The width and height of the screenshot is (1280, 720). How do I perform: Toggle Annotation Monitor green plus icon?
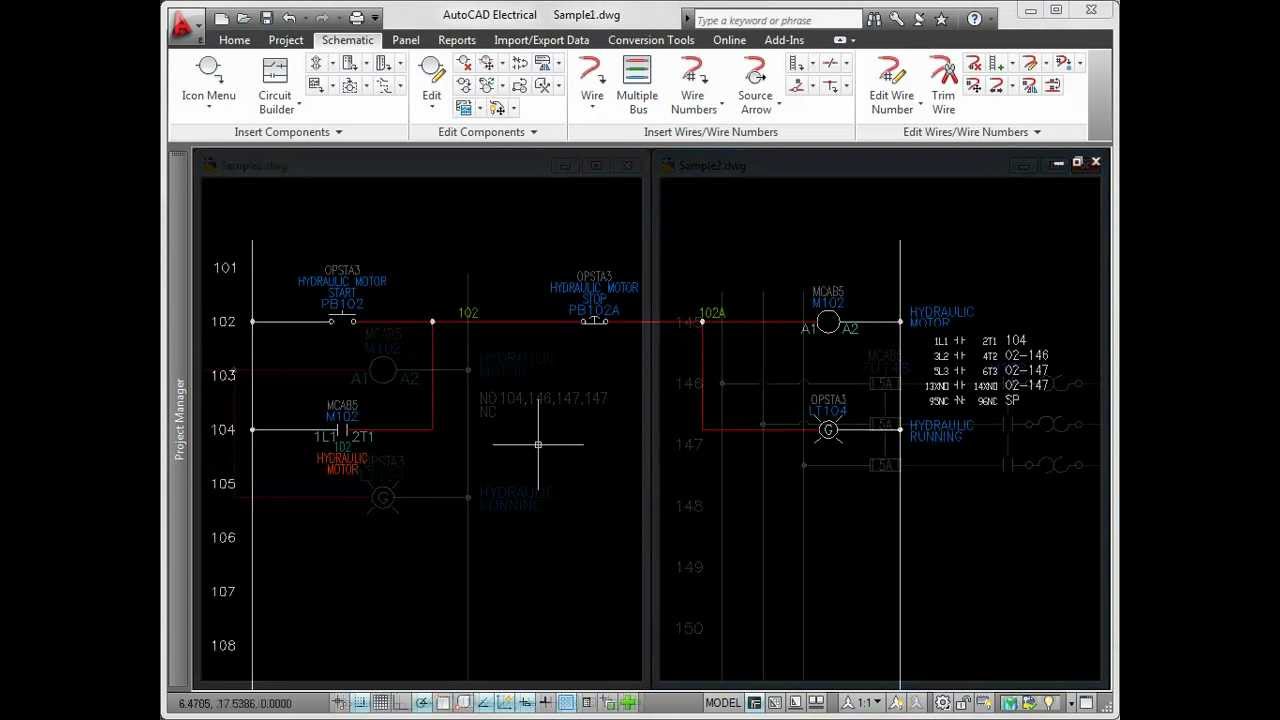[628, 703]
